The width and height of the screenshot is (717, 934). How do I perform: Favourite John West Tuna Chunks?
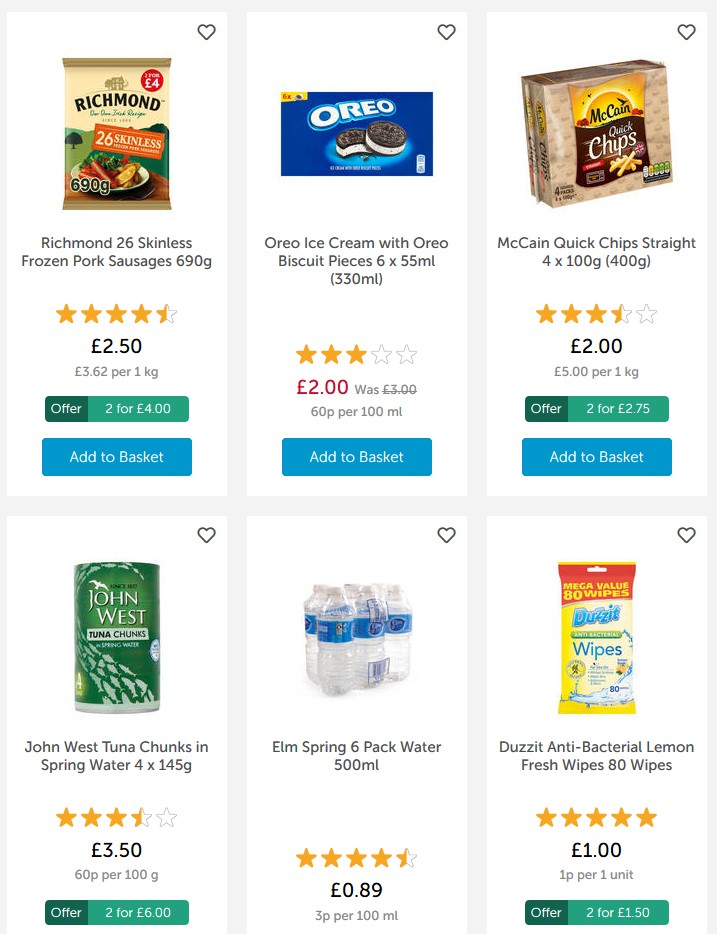click(206, 535)
